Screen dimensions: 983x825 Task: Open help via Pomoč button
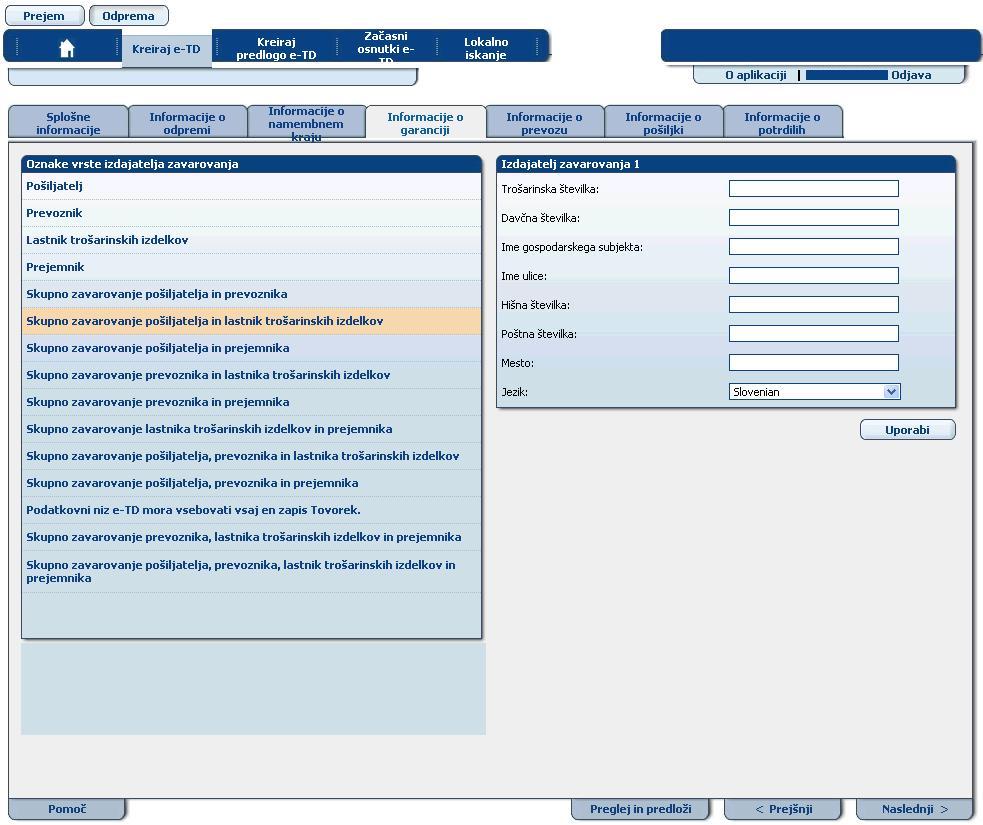click(x=67, y=809)
